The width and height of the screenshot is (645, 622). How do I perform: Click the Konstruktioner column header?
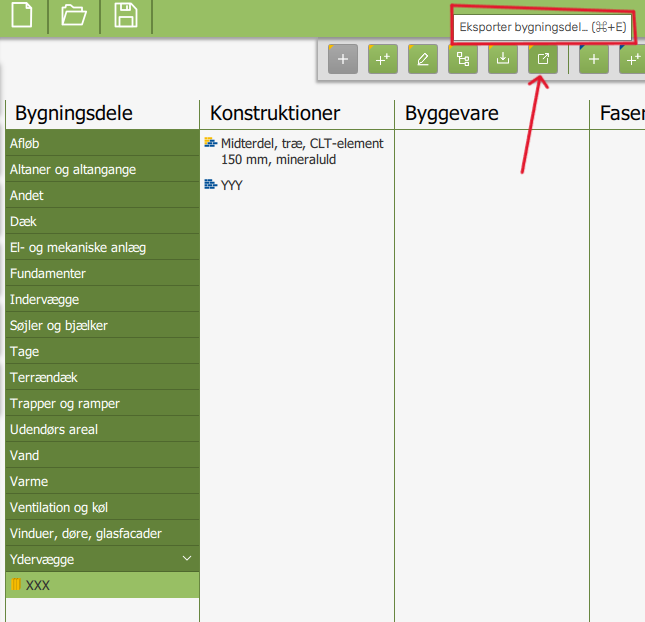275,113
